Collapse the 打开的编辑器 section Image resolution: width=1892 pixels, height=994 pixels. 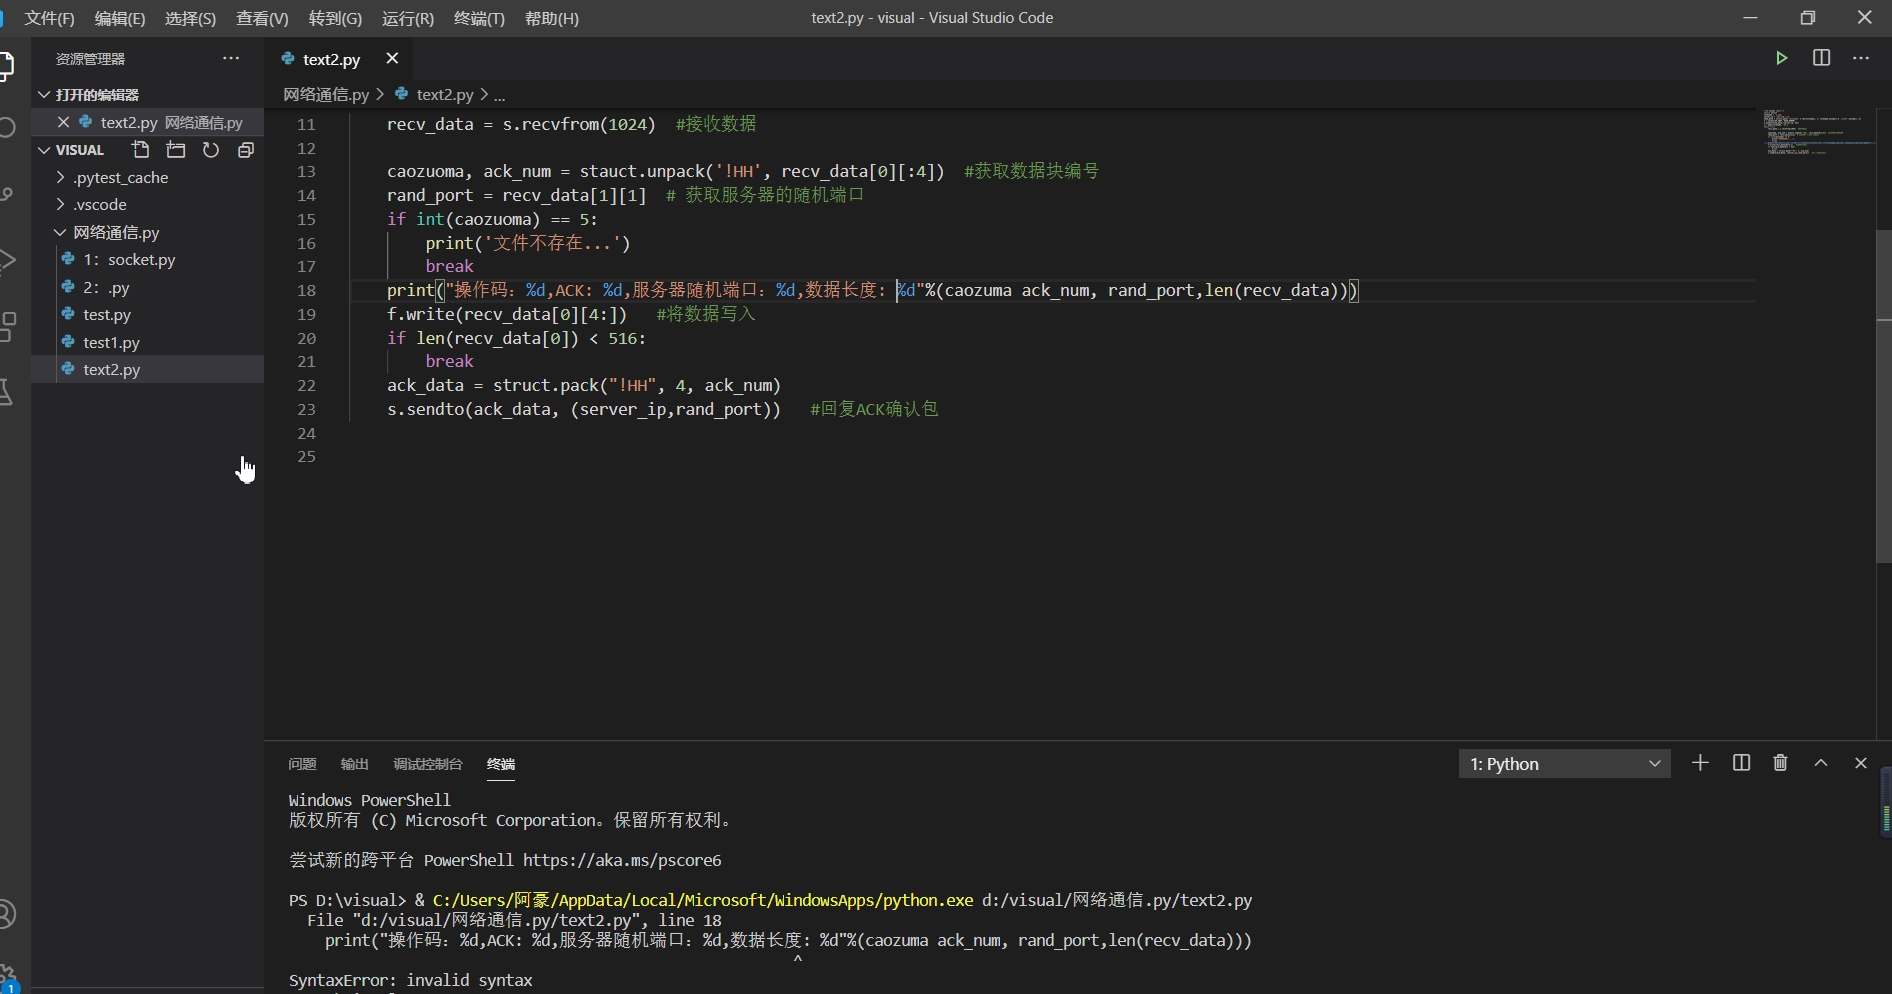(x=148, y=95)
